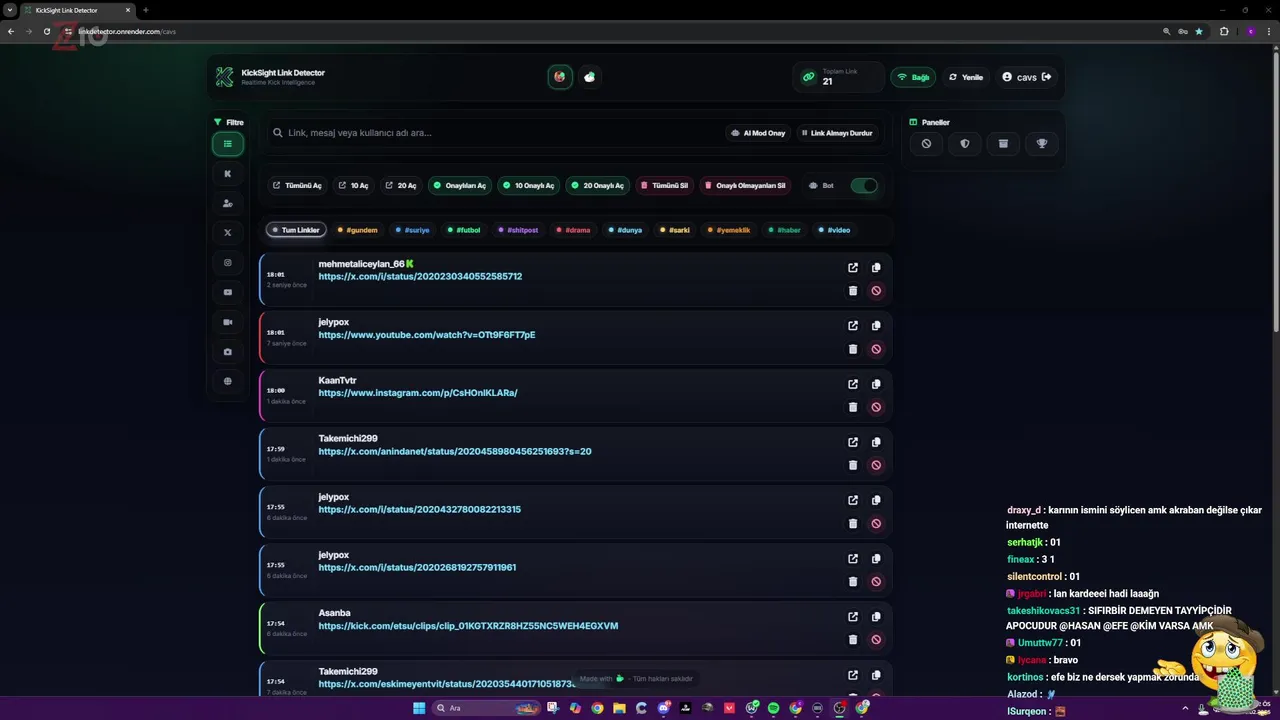Delete the Asanba kick clip entry
1280x720 pixels.
click(853, 640)
